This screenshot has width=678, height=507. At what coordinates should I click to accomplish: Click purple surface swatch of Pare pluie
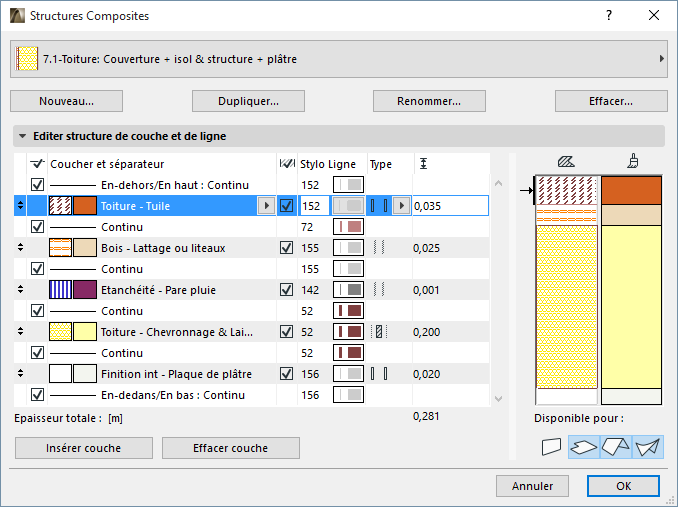click(x=85, y=290)
